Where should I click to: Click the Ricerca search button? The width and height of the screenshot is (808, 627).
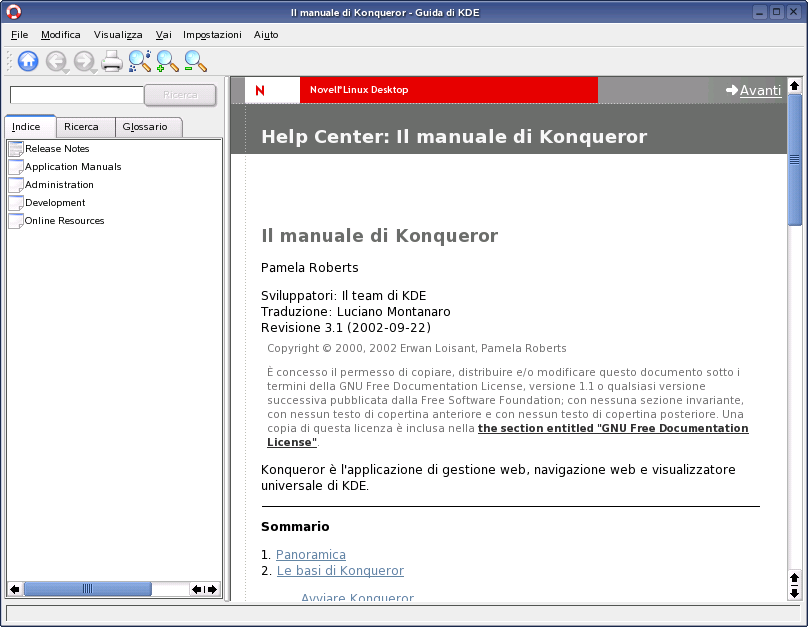click(180, 95)
